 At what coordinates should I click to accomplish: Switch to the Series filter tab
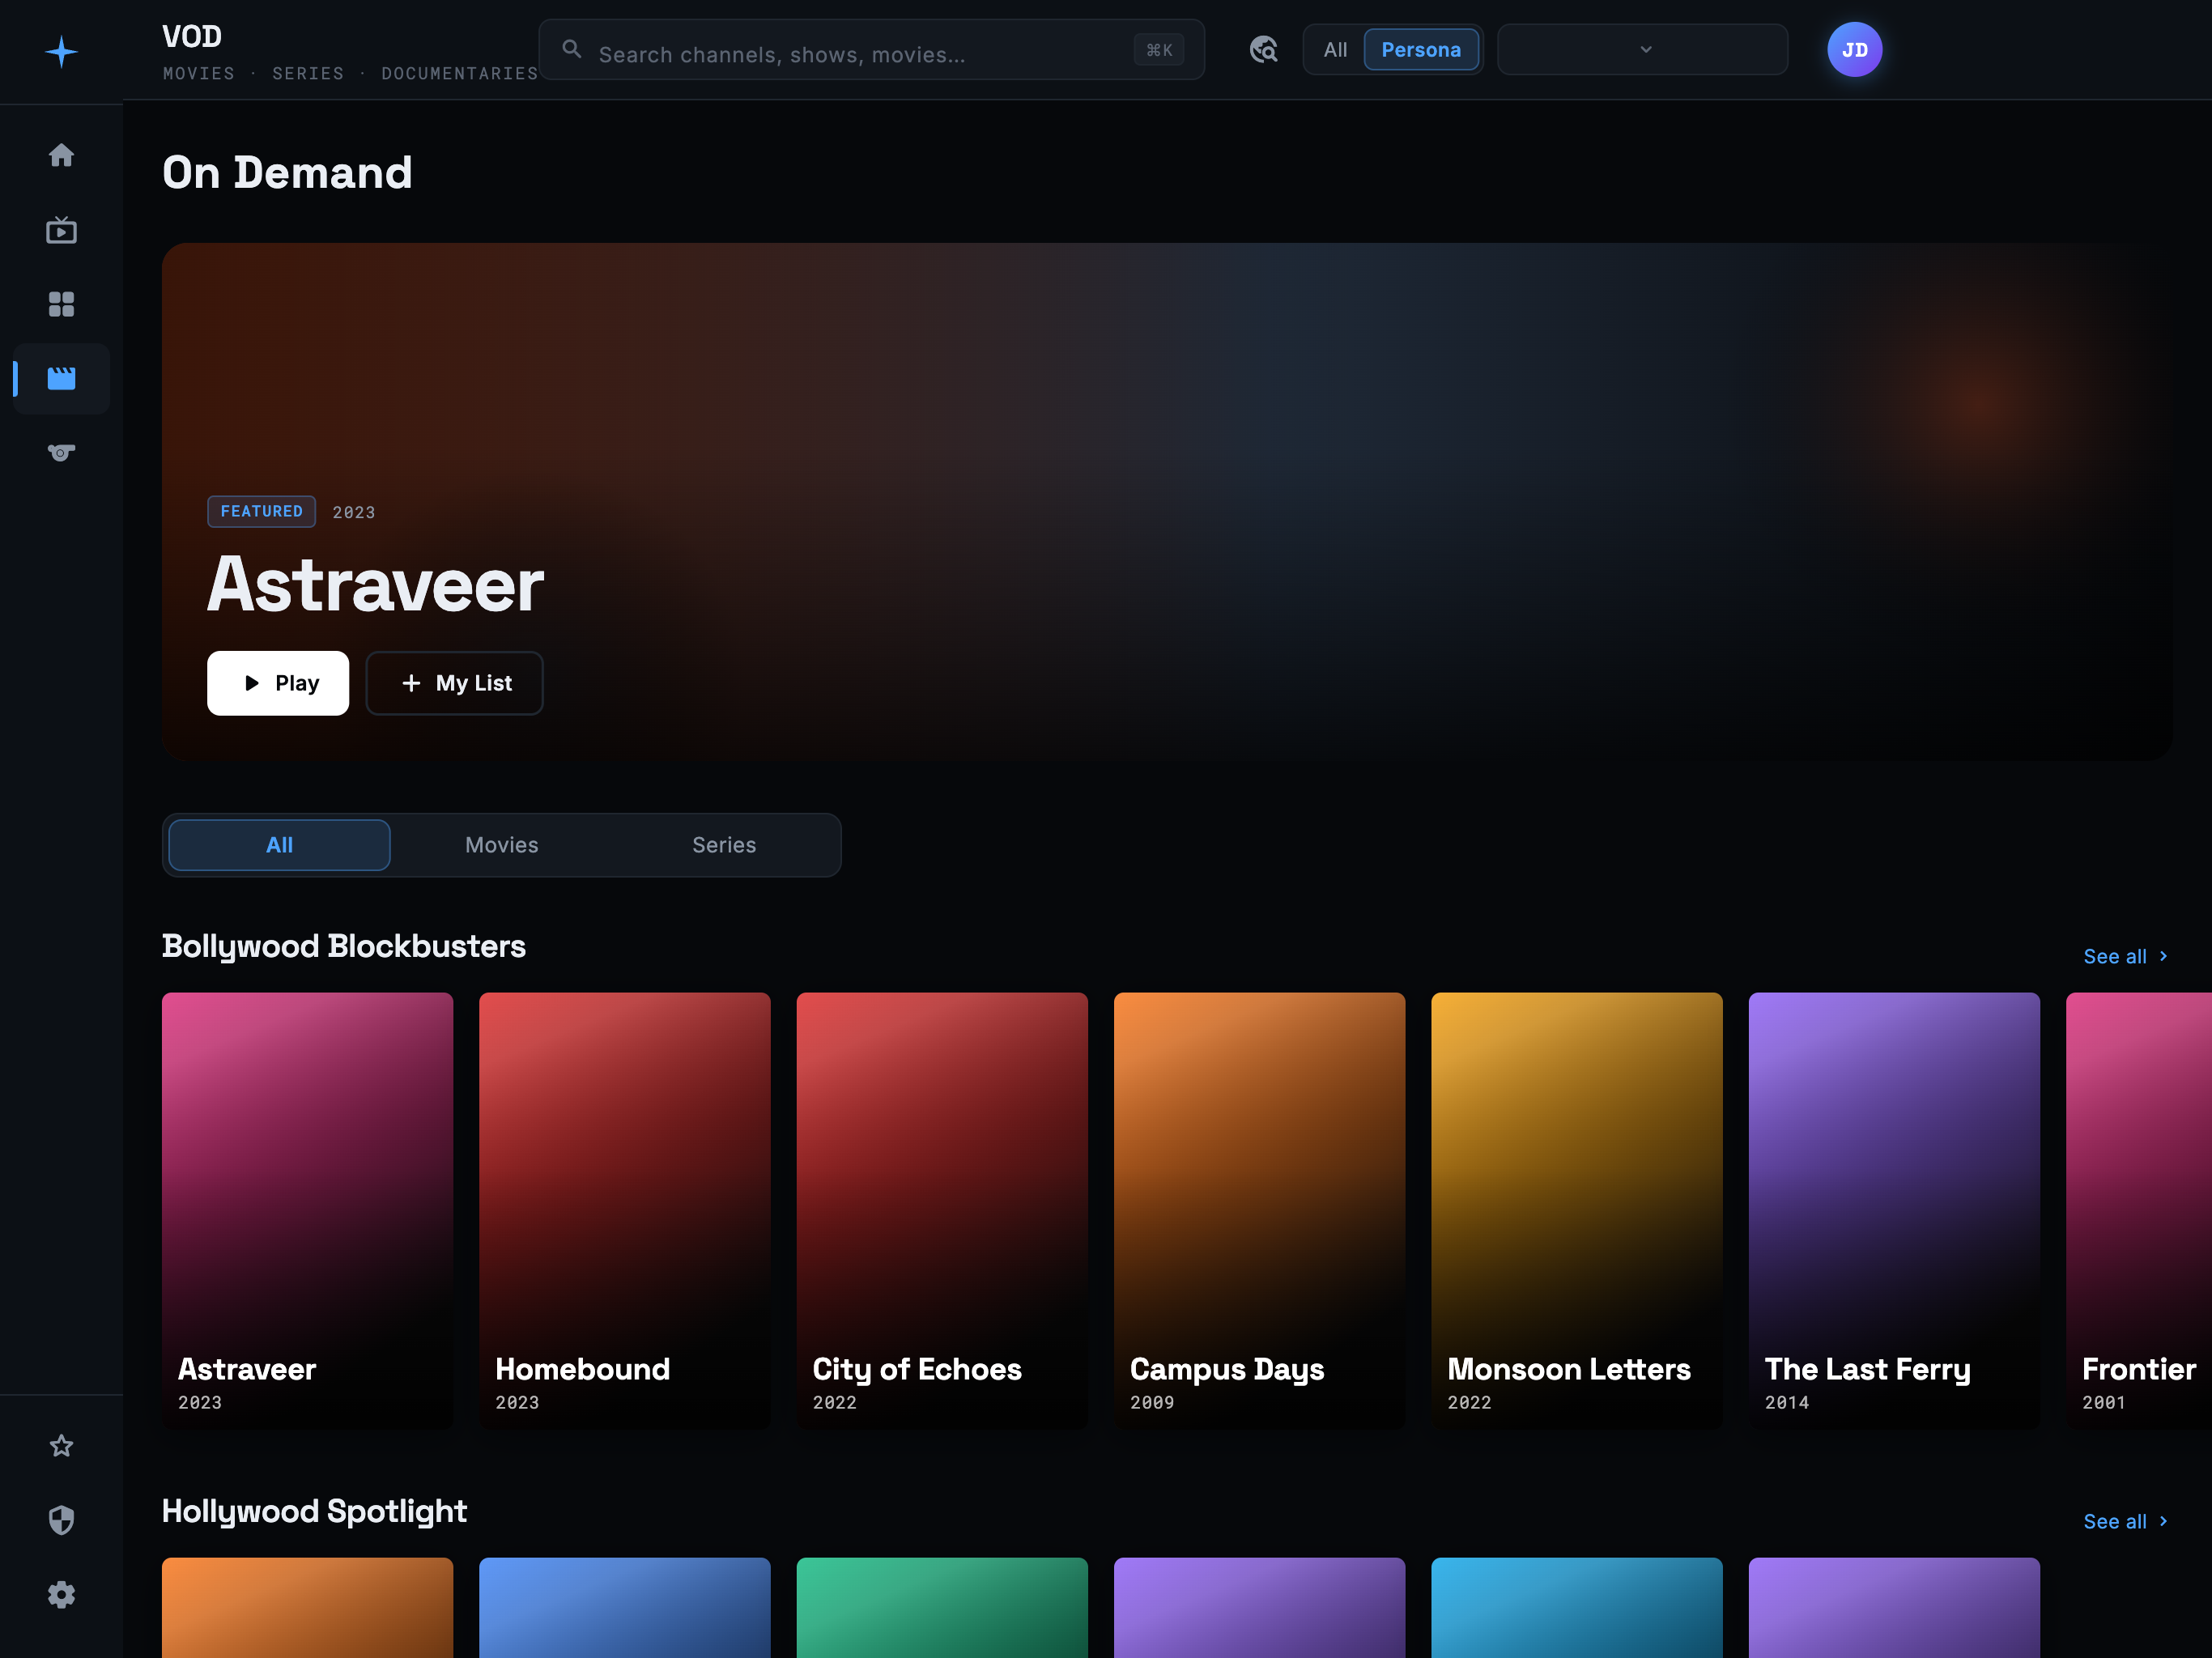[724, 845]
